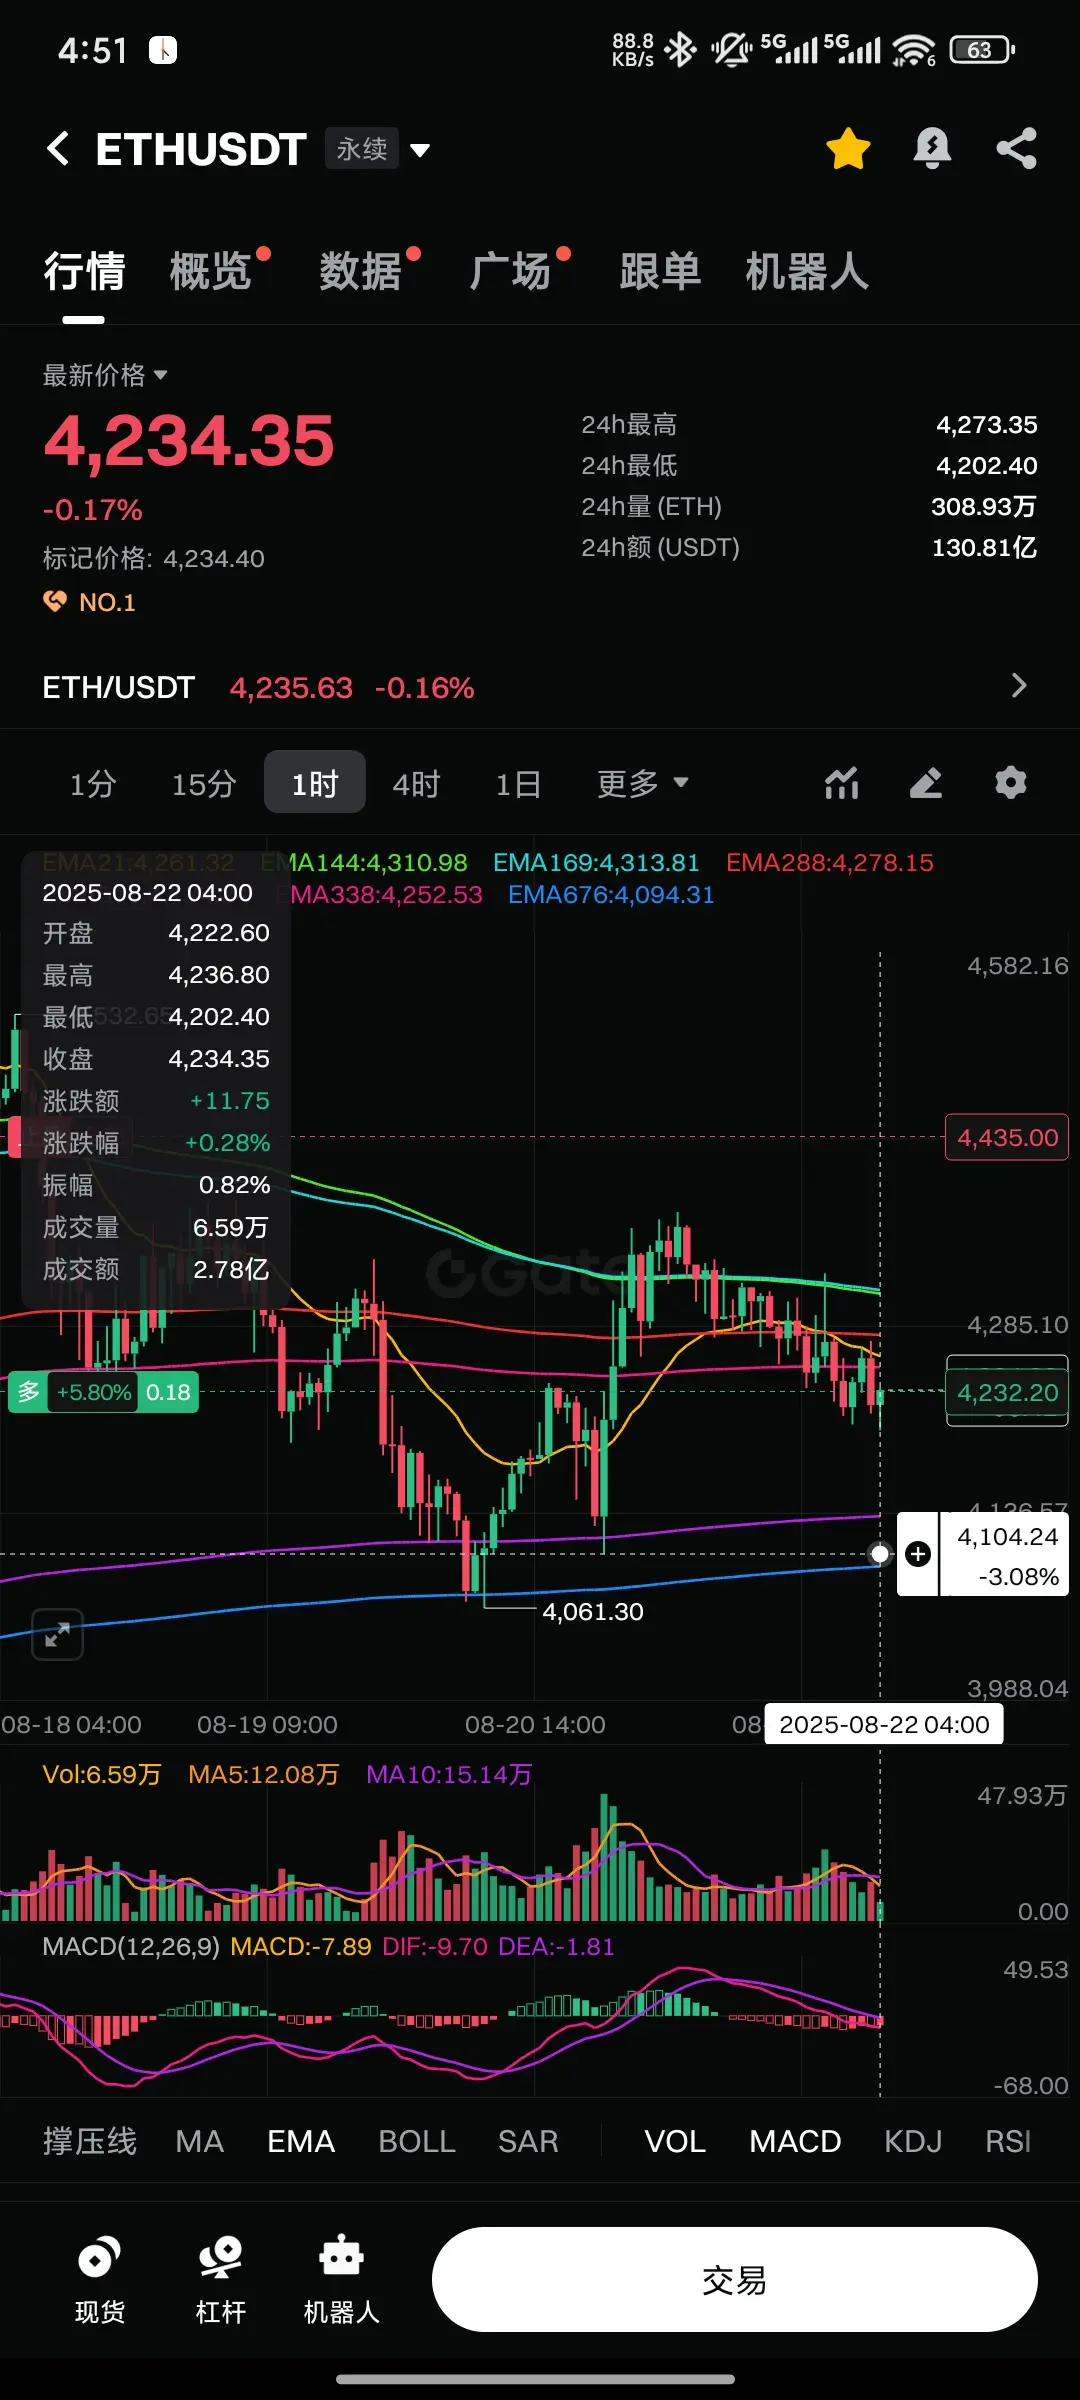Image resolution: width=1080 pixels, height=2400 pixels.
Task: Tap the plus icon on crosshair price
Action: 918,1554
